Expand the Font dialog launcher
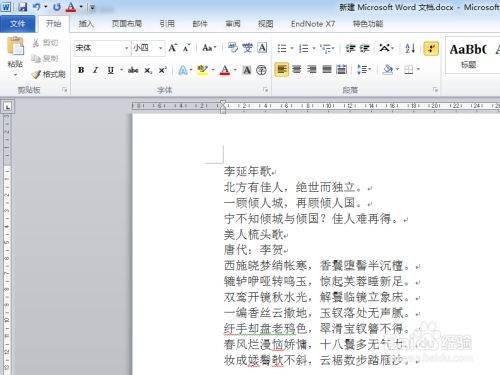Image resolution: width=500 pixels, height=375 pixels. (265, 90)
